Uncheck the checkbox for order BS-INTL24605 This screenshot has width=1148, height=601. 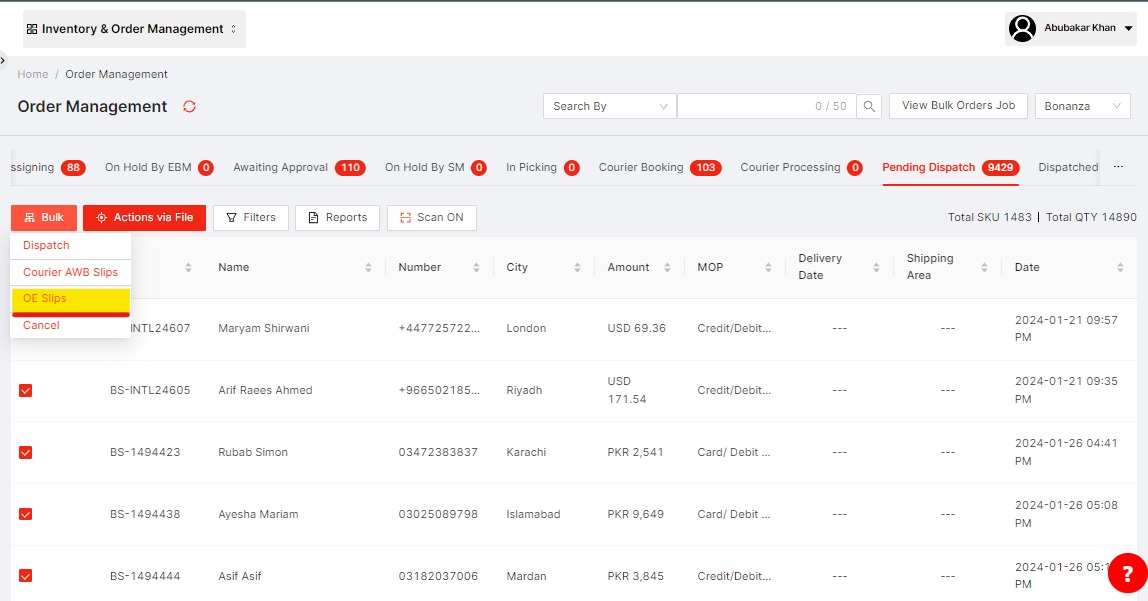pyautogui.click(x=26, y=390)
